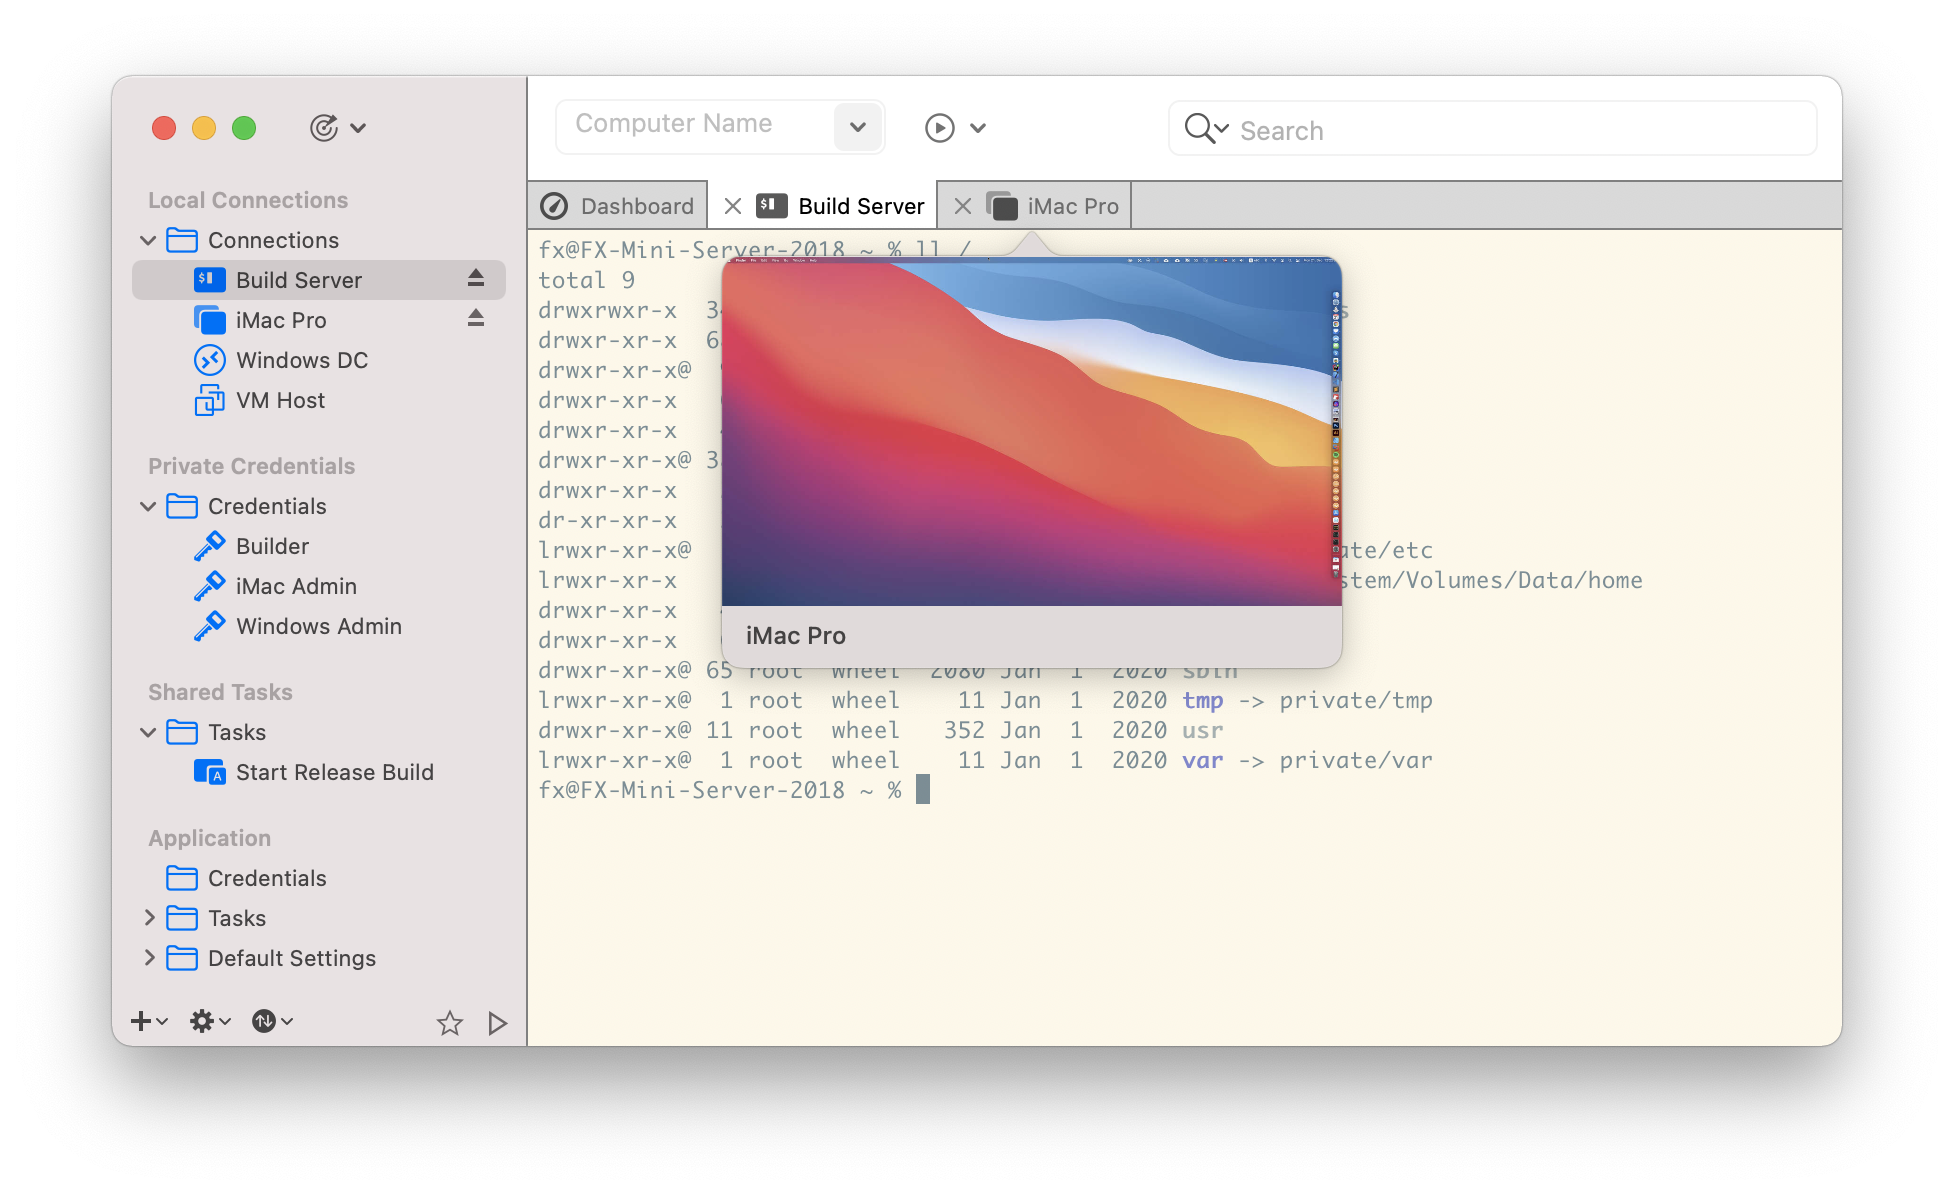
Task: Click eject icon next to iMac Pro
Action: (476, 319)
